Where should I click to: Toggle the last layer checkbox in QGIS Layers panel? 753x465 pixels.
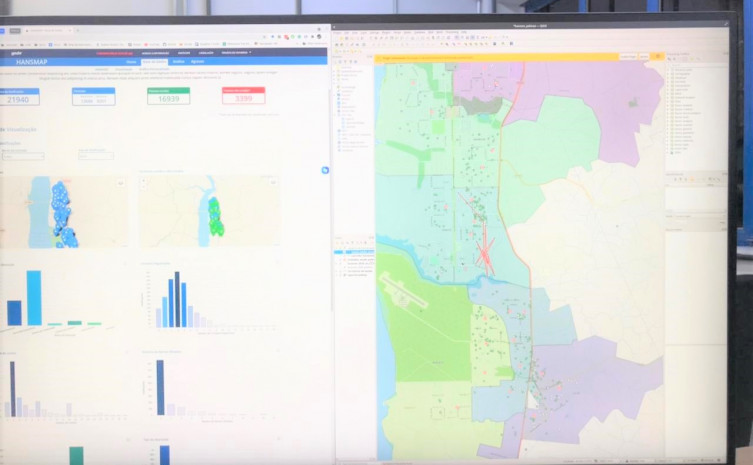(x=342, y=273)
